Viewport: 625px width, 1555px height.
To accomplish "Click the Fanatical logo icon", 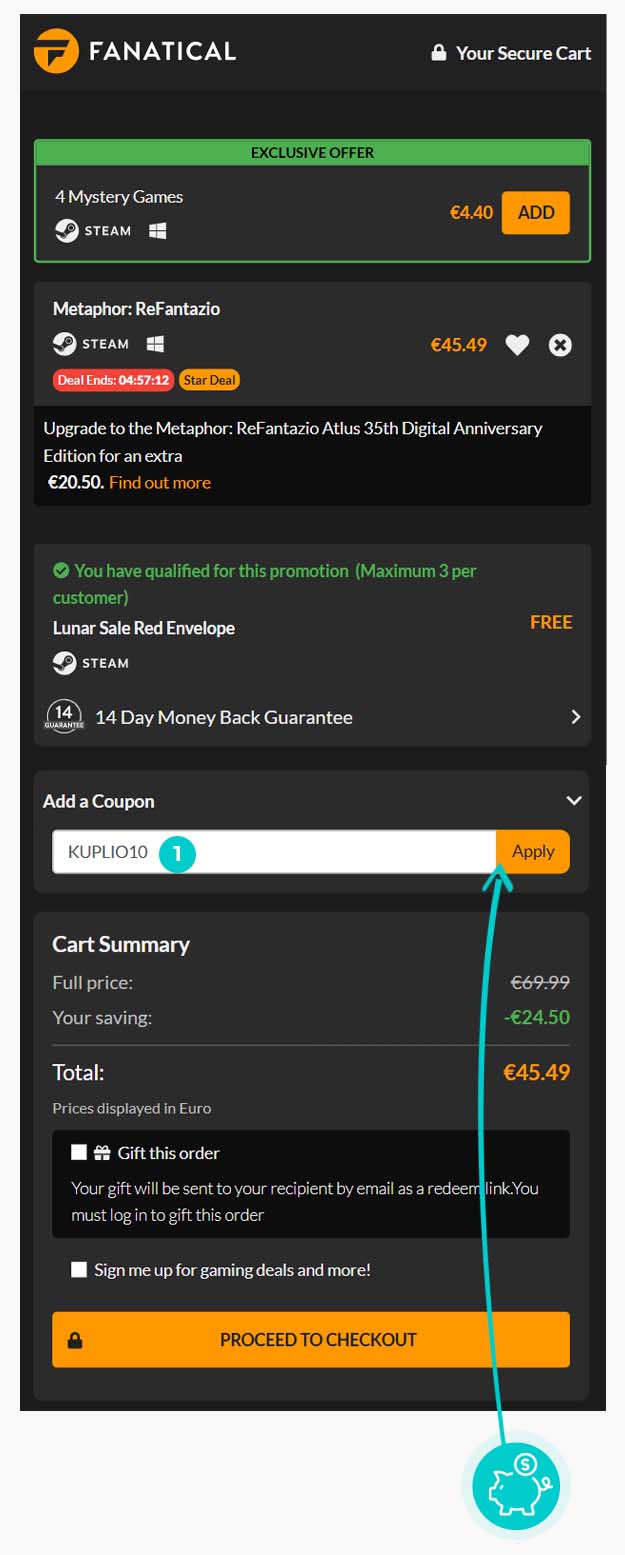I will click(56, 51).
